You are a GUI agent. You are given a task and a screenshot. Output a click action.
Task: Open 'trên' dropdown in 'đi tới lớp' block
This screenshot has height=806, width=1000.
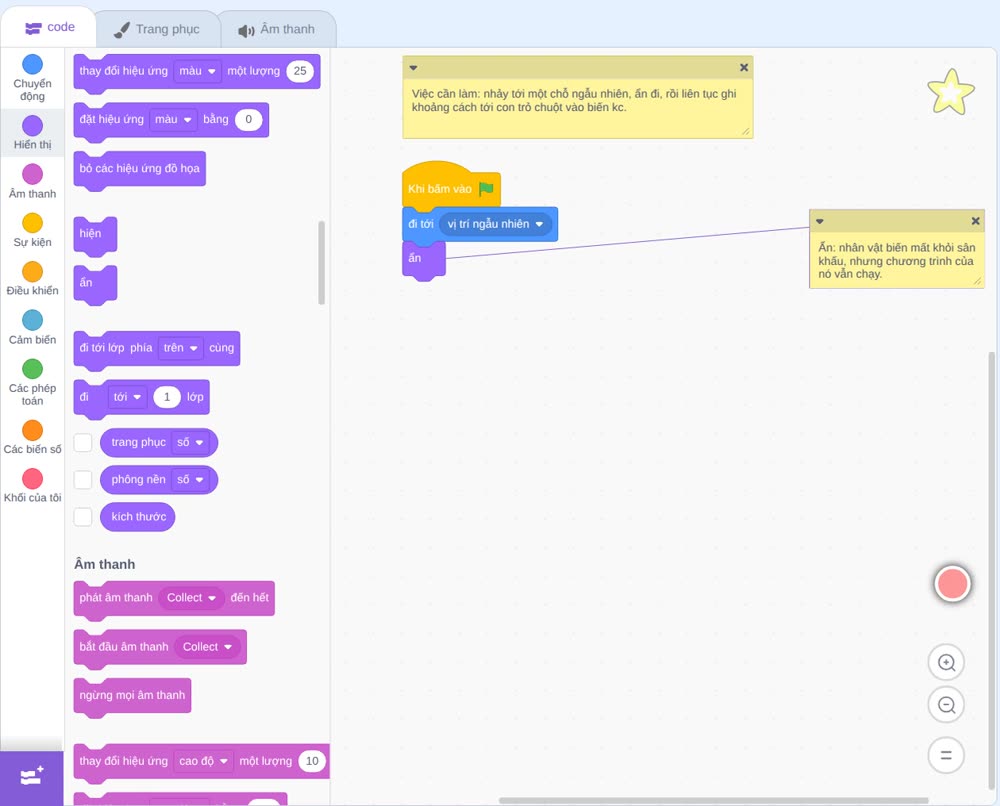coord(180,348)
